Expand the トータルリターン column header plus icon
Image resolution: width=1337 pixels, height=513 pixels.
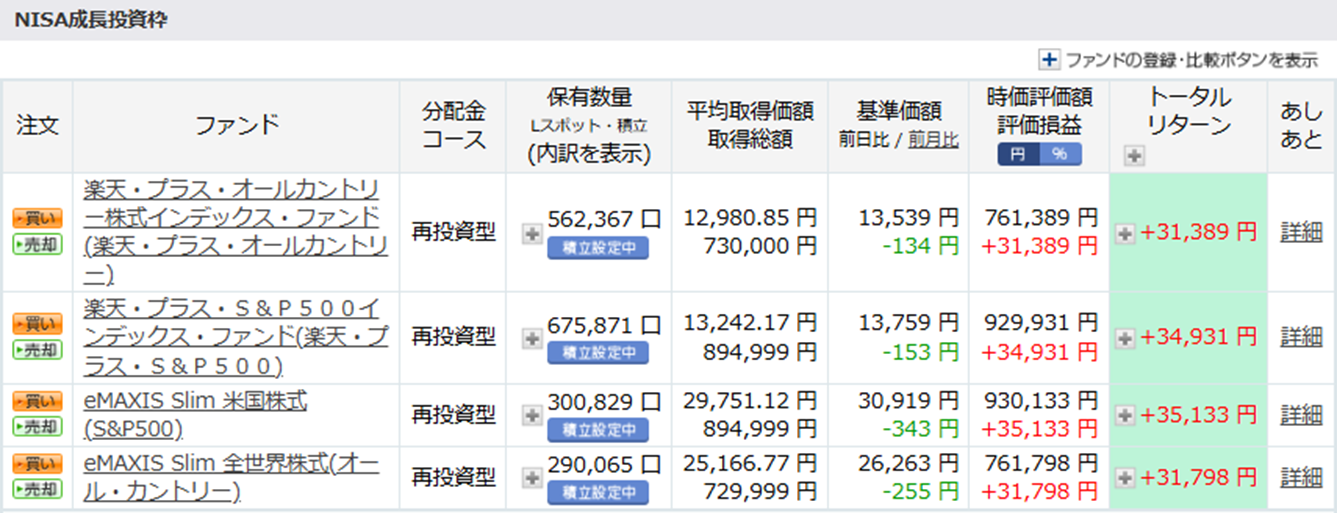click(1133, 155)
